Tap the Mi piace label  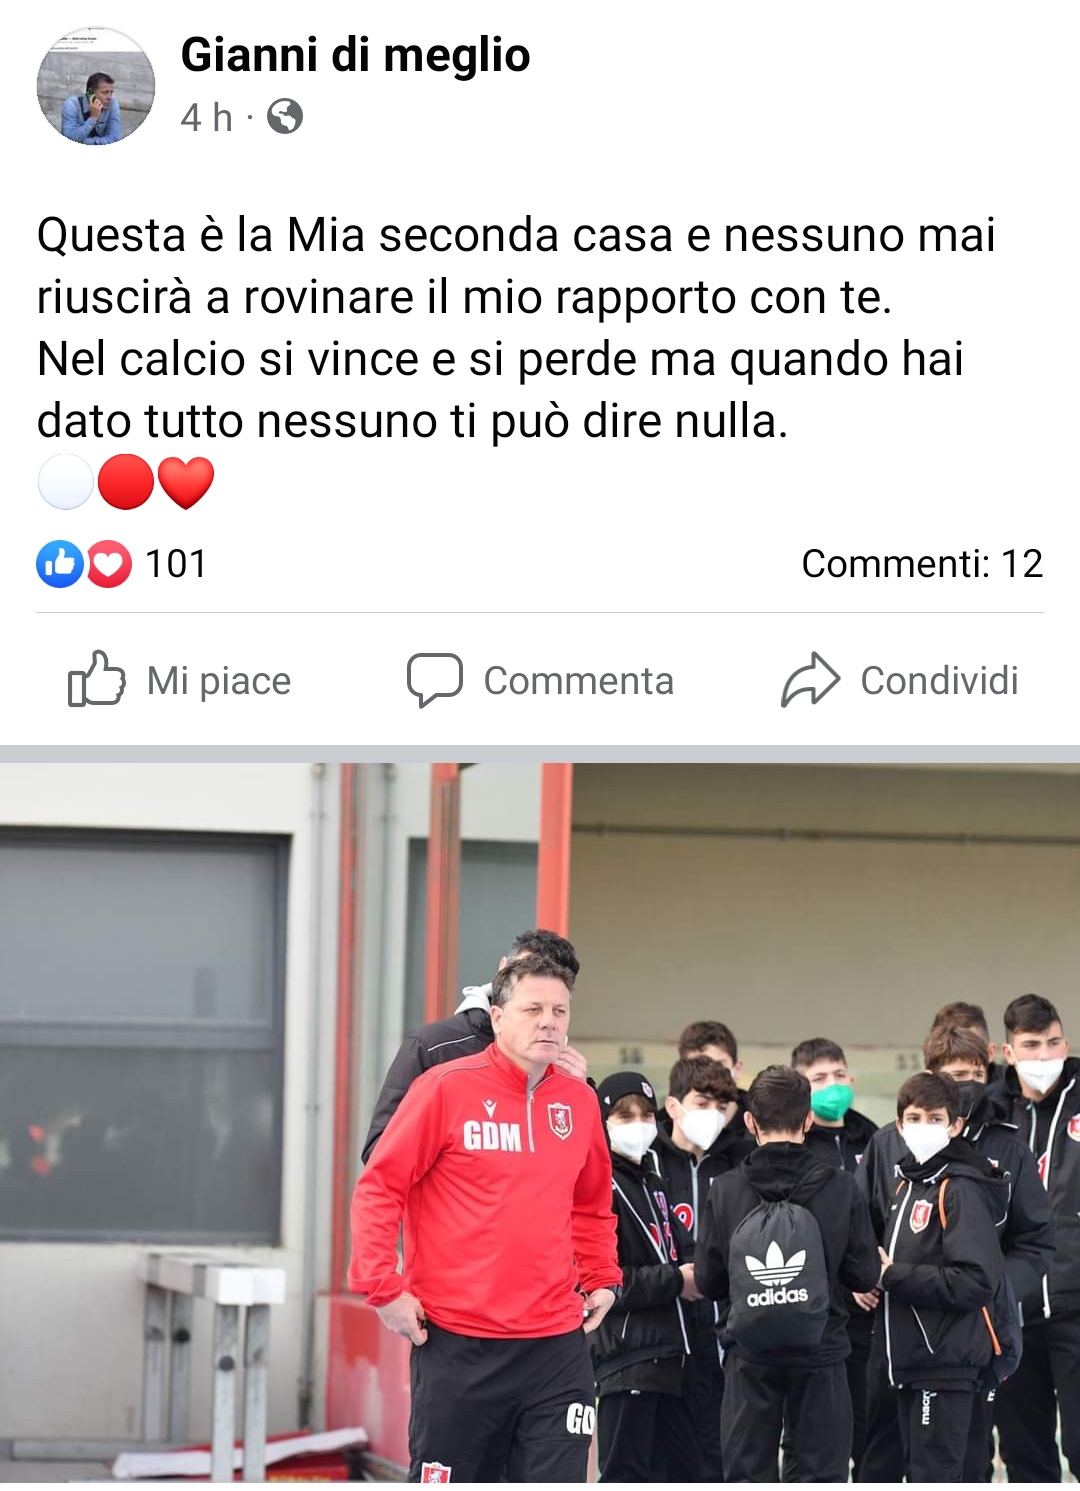point(219,681)
